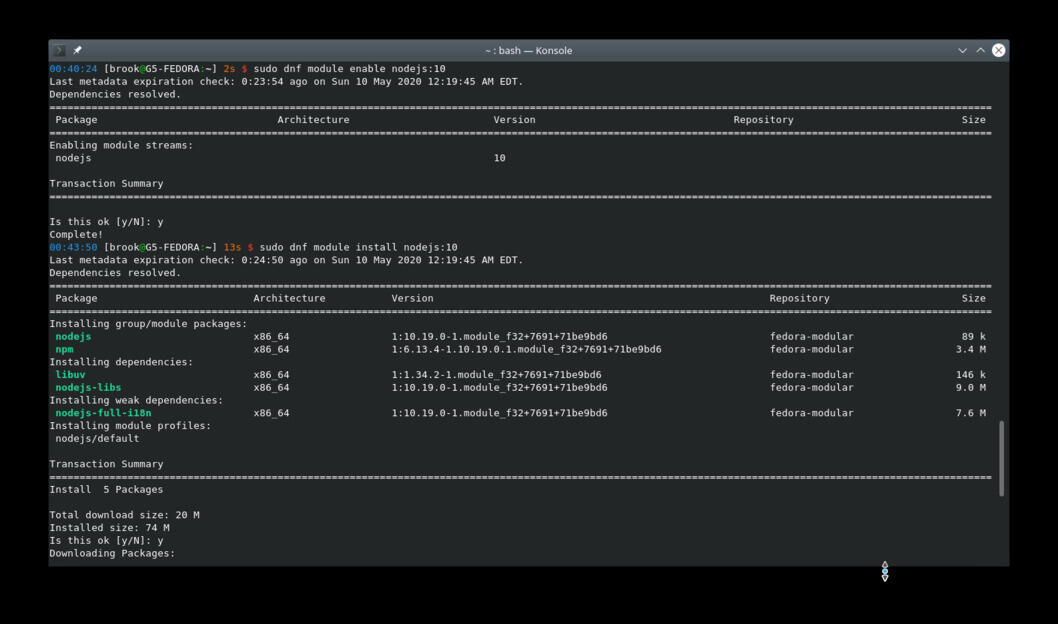Click stream version '10' in first table
Viewport: 1058px width, 624px height.
click(x=499, y=159)
